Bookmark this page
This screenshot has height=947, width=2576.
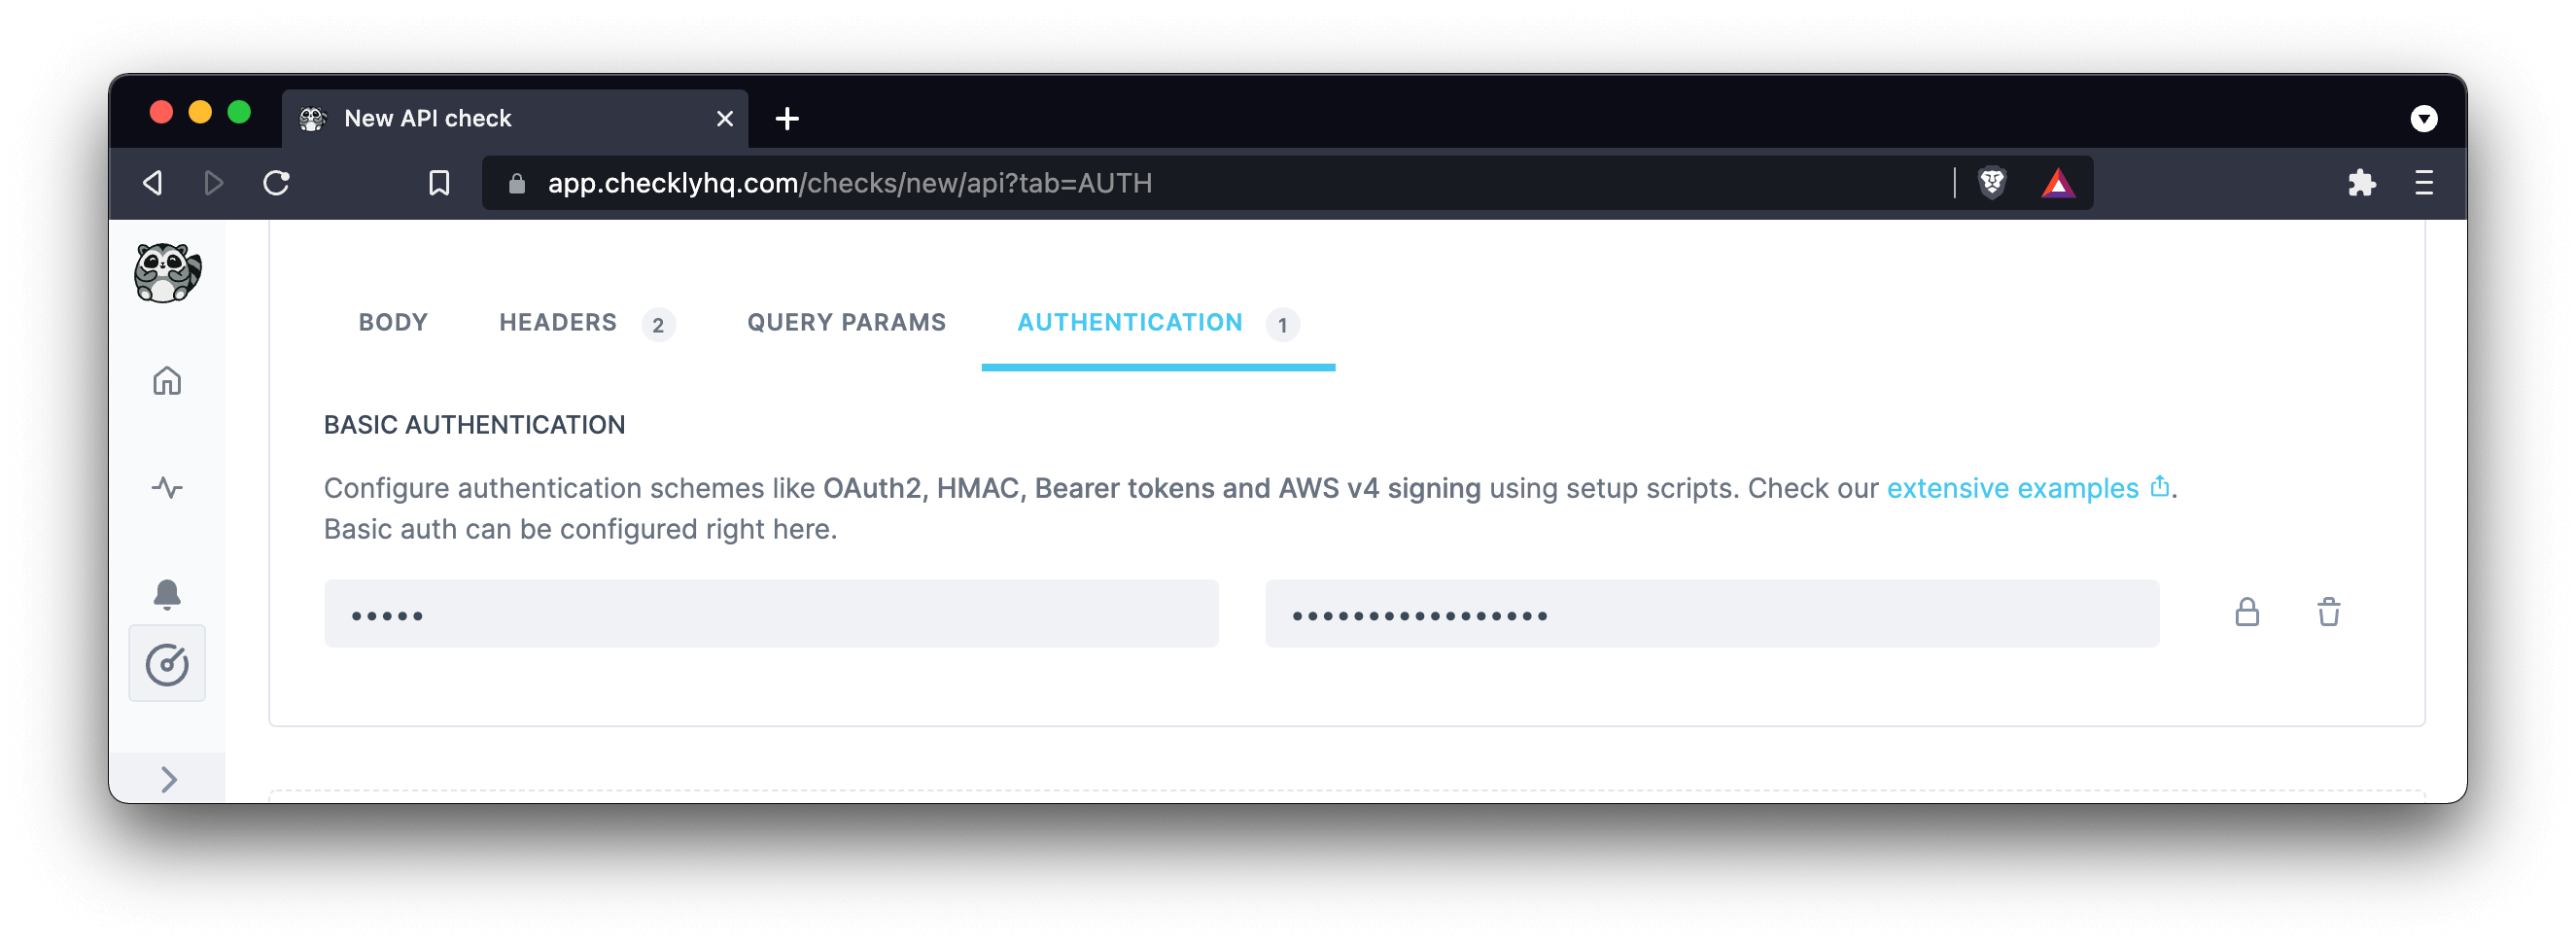point(439,183)
